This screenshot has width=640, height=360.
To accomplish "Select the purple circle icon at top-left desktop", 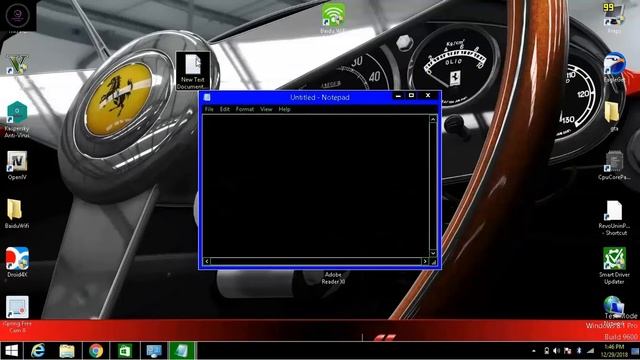I will [18, 15].
